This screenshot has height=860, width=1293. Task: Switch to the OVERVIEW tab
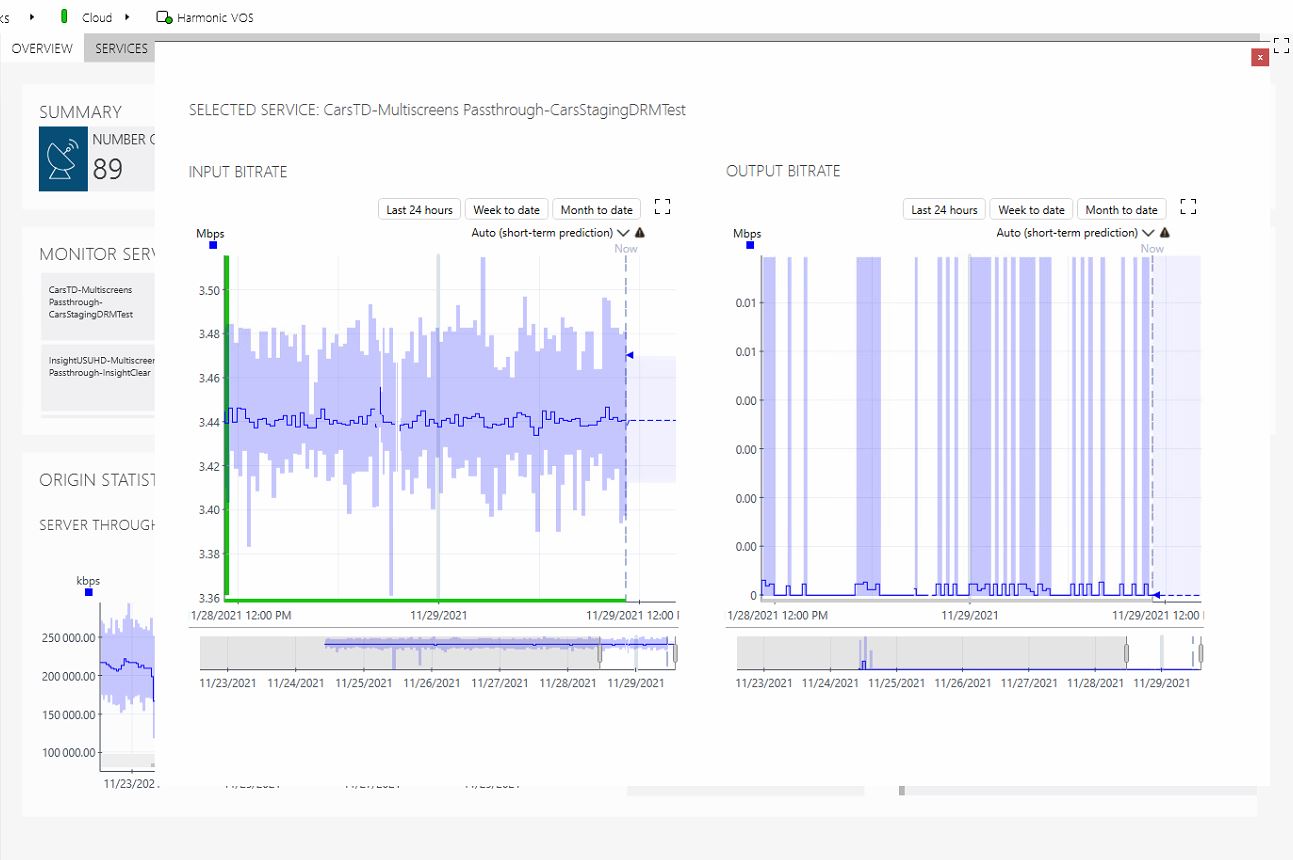tap(42, 49)
